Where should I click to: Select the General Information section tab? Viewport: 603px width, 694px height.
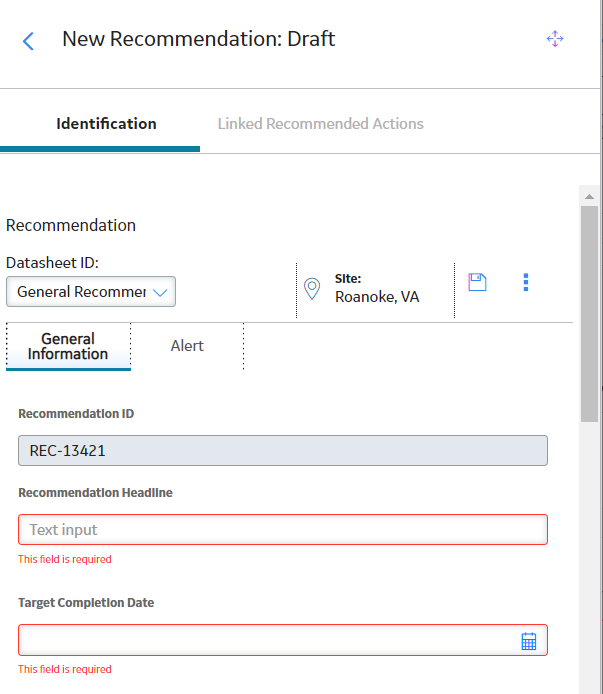(x=68, y=346)
